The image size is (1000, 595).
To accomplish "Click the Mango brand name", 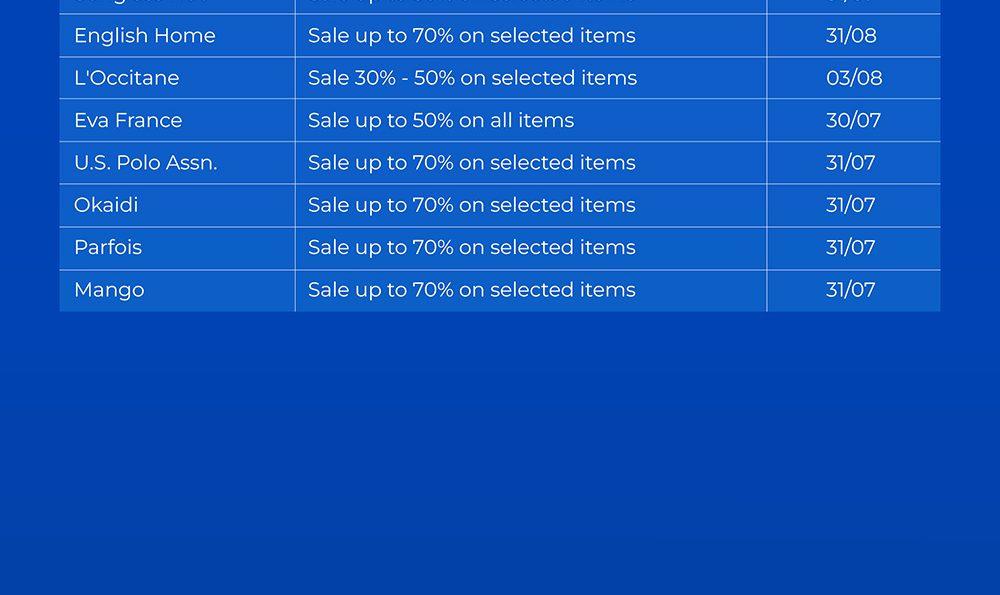I will (x=109, y=290).
